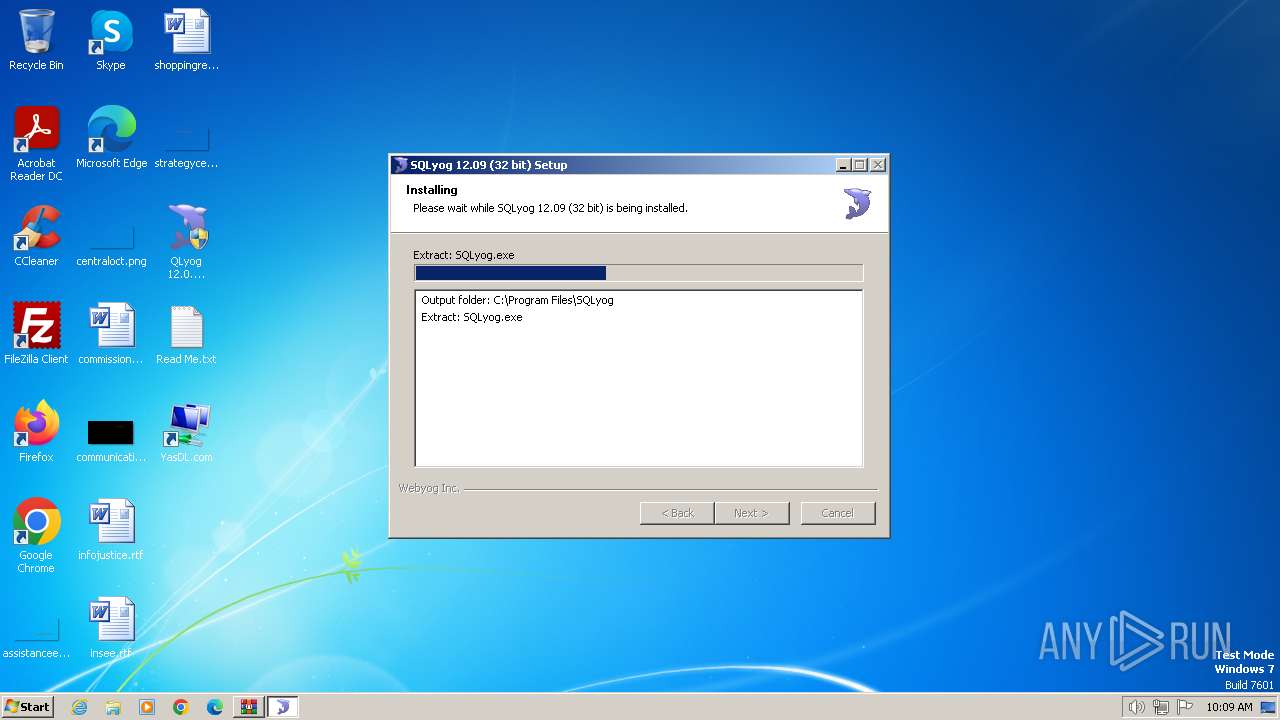Open the infojustice.rtf document
This screenshot has height=720, width=1280.
(x=111, y=531)
